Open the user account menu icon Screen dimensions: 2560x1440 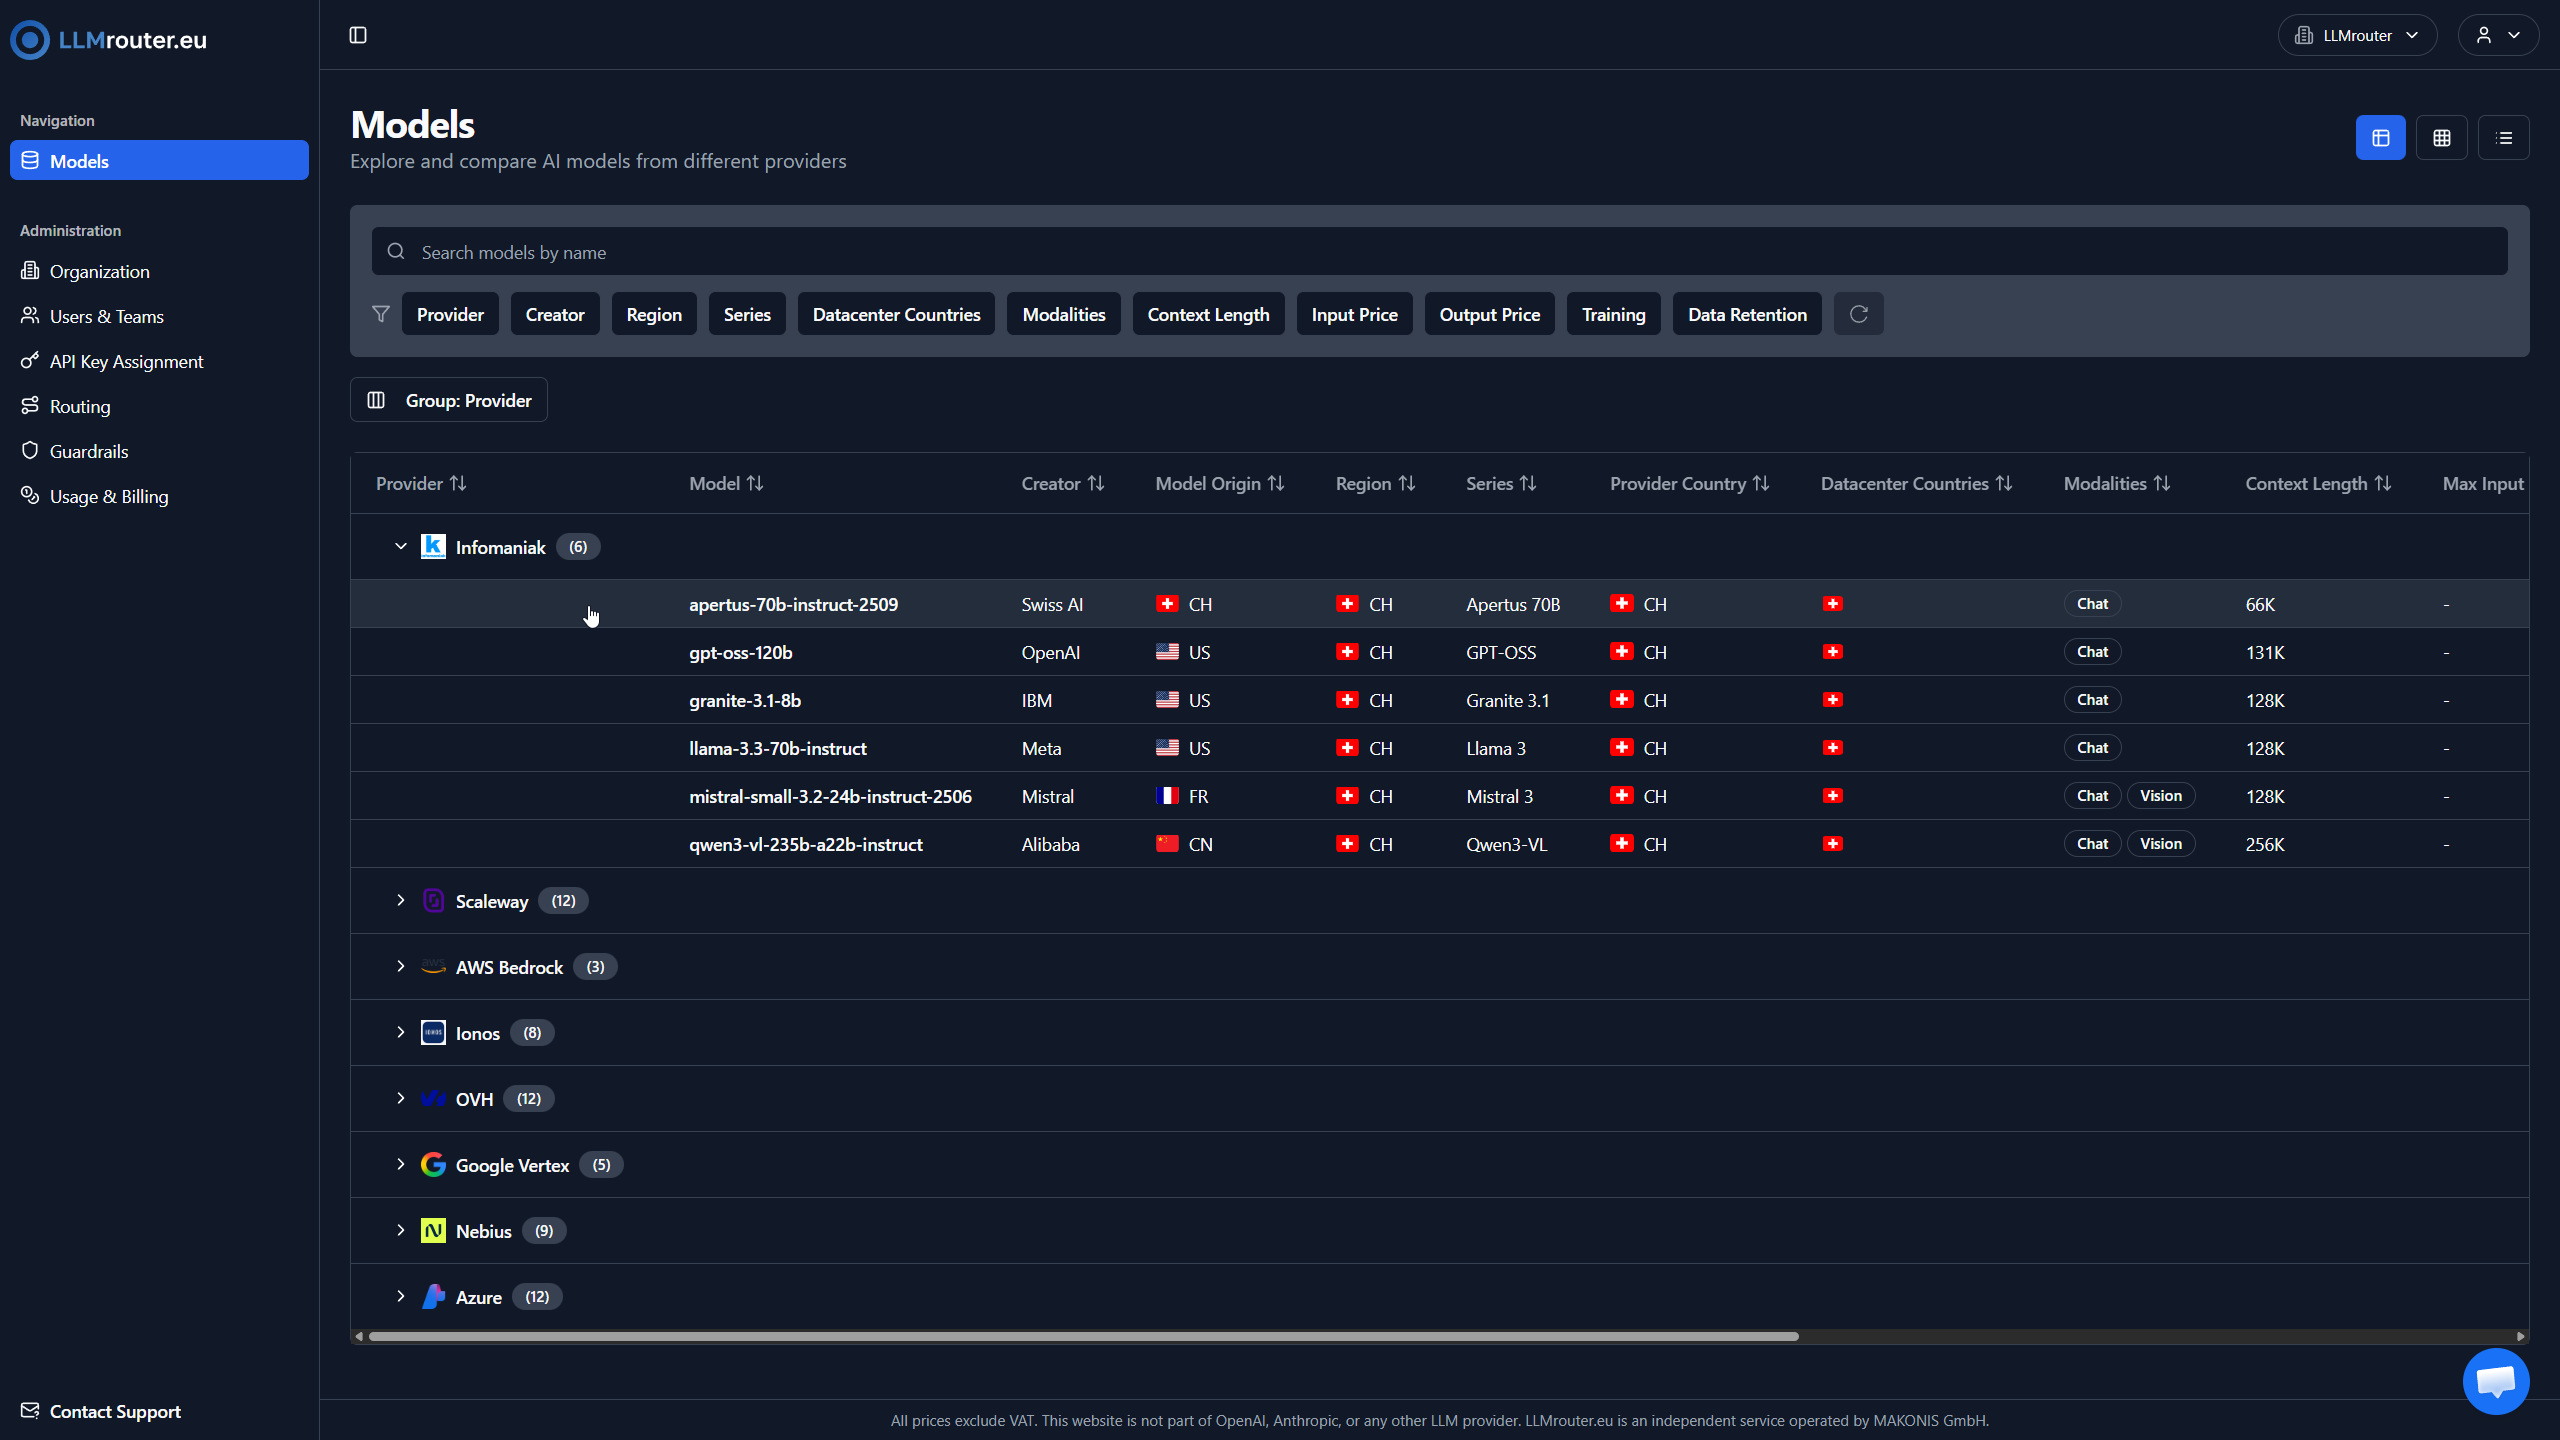(2497, 36)
